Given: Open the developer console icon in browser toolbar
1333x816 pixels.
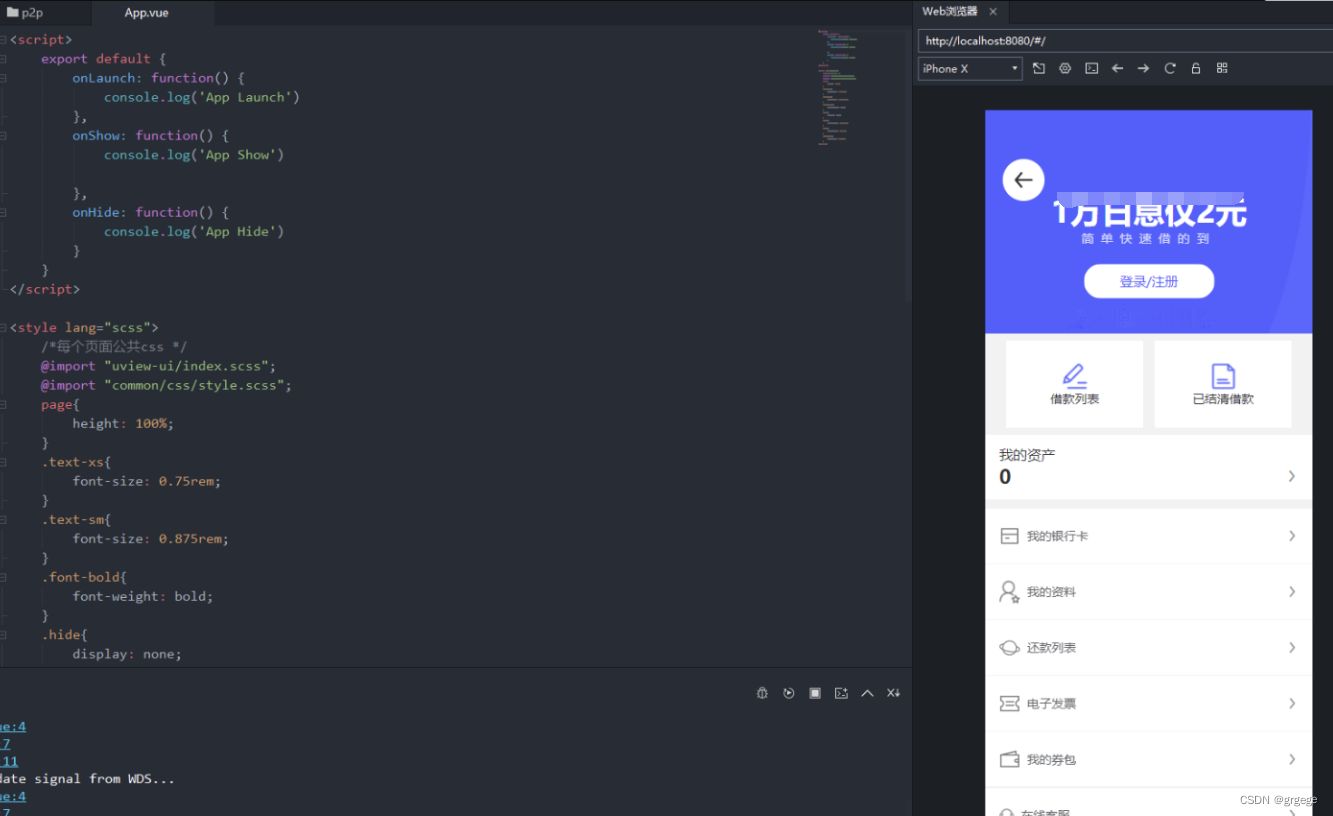Looking at the screenshot, I should point(1090,68).
